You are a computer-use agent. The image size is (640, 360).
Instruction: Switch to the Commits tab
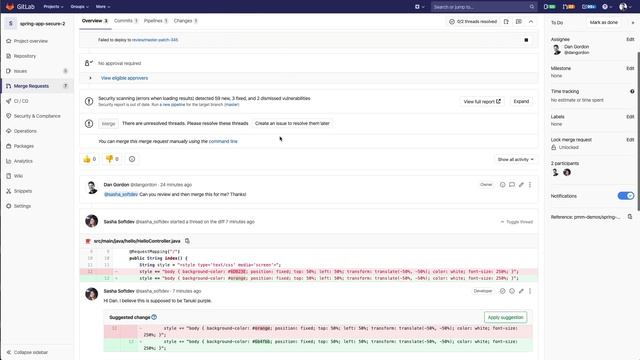coord(126,21)
